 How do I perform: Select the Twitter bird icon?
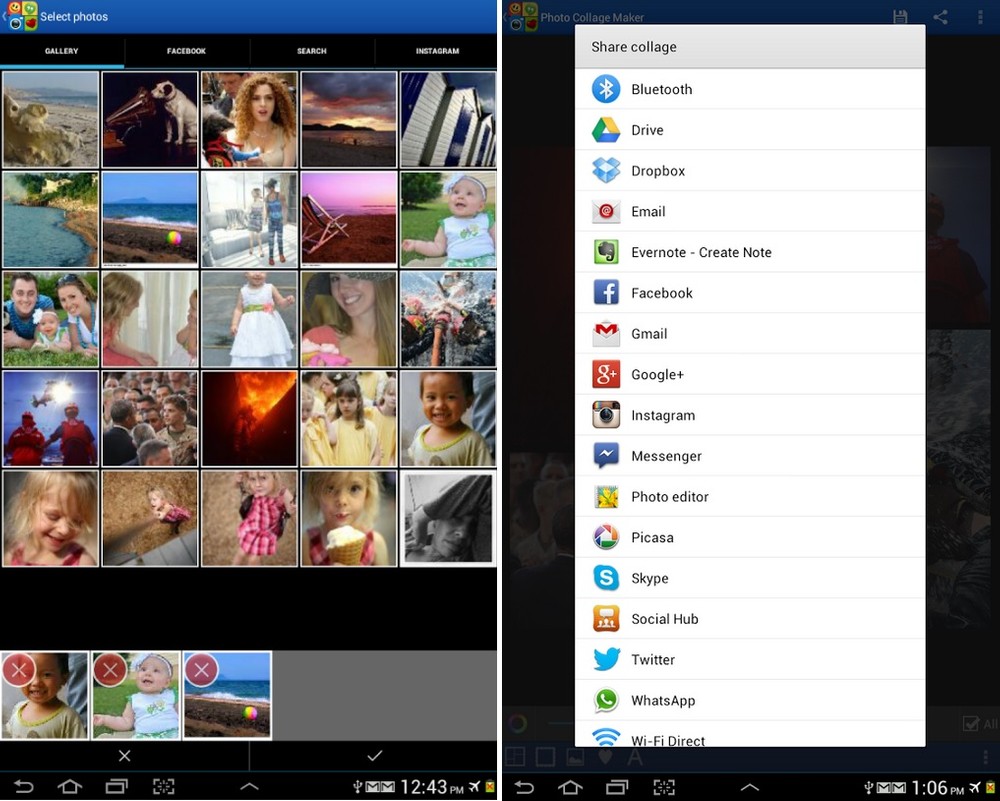coord(606,659)
